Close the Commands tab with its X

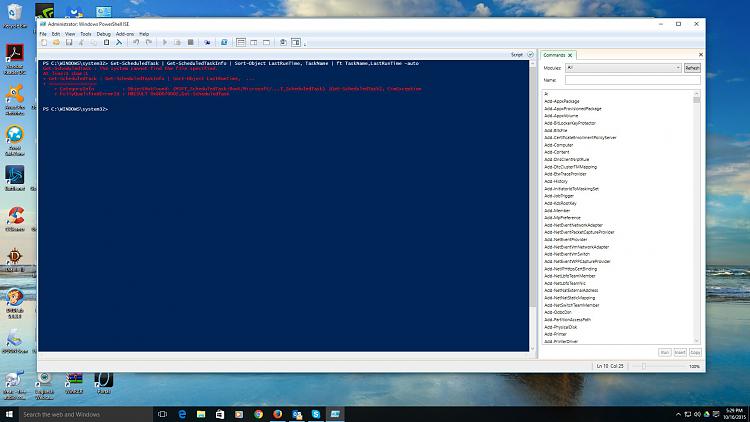(570, 55)
